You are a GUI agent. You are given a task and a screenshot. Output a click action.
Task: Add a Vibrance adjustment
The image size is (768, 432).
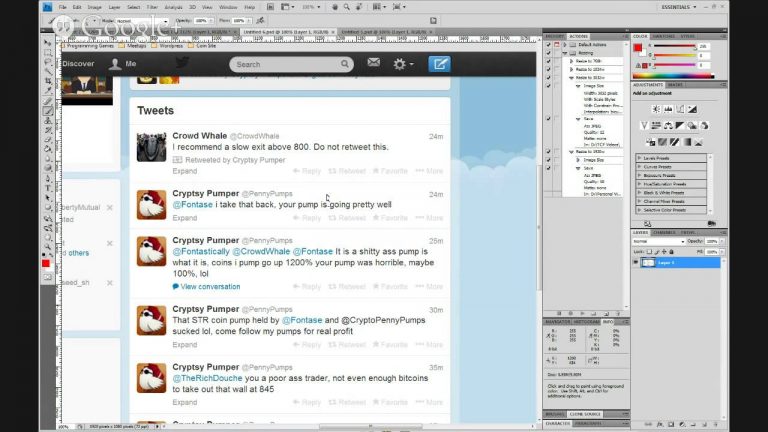coord(645,126)
